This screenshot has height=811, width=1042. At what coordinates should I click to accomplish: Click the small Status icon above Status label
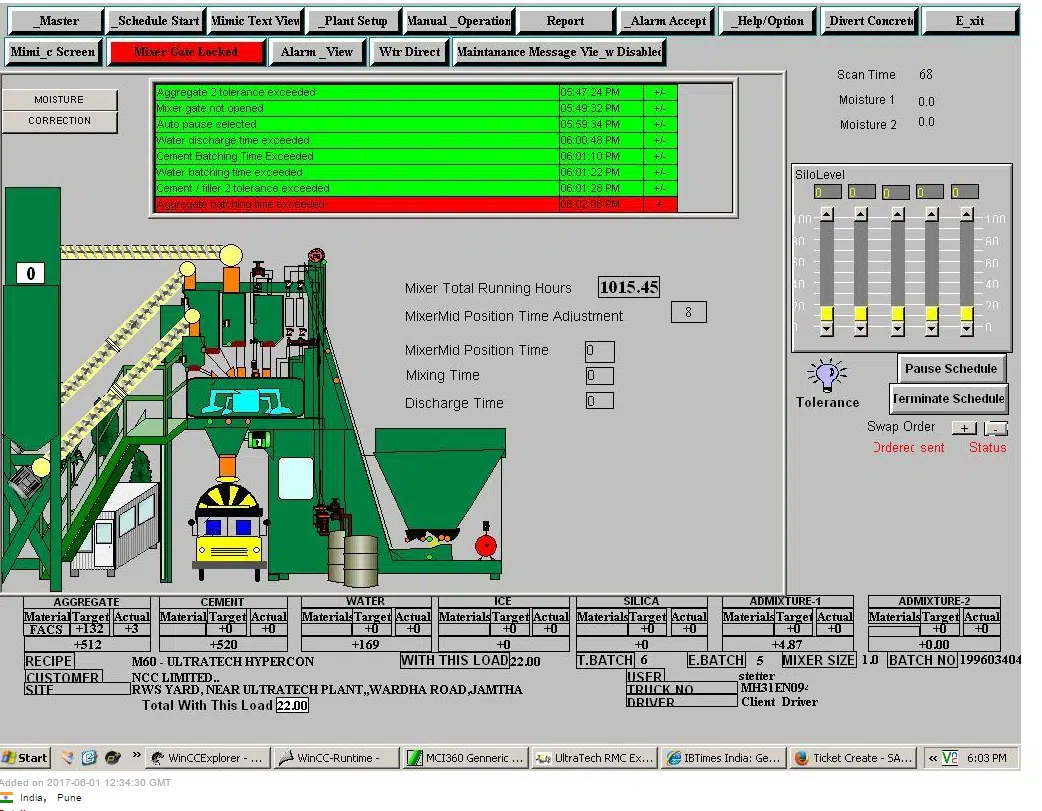[x=997, y=428]
